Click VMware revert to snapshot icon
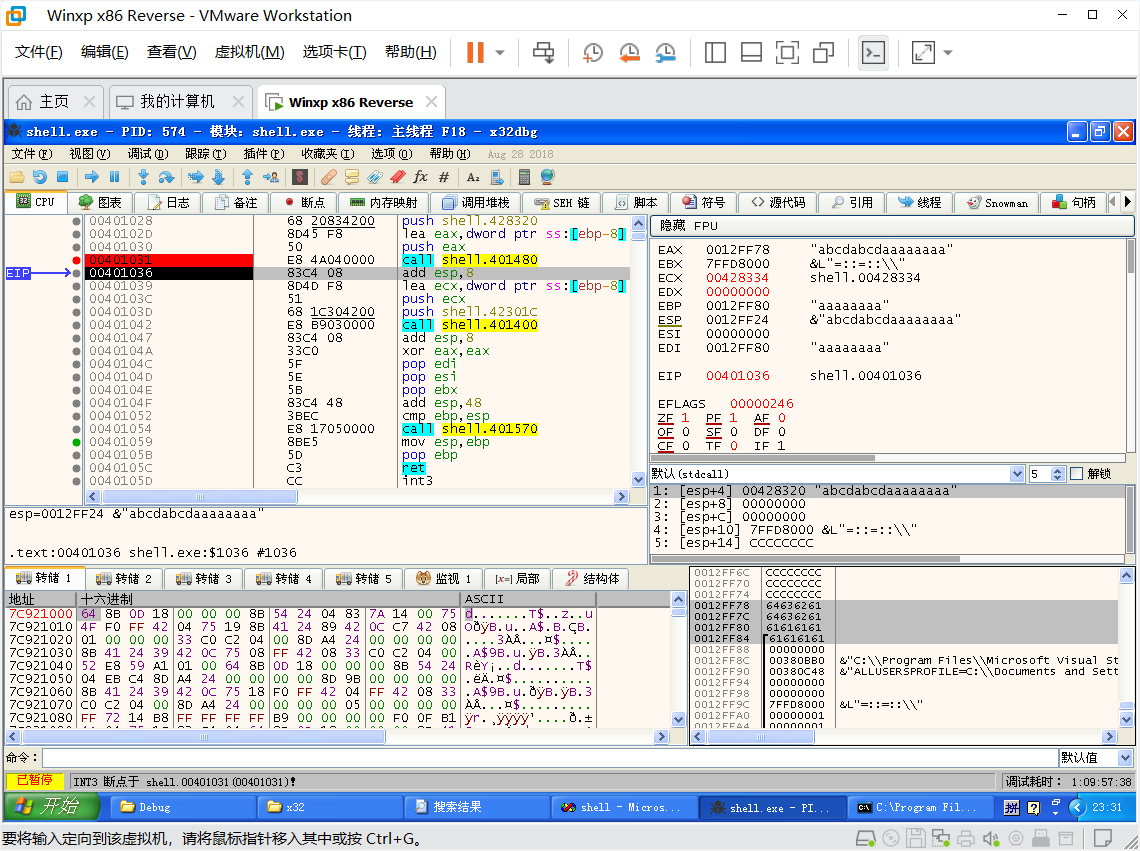Image resolution: width=1140 pixels, height=851 pixels. pos(629,52)
